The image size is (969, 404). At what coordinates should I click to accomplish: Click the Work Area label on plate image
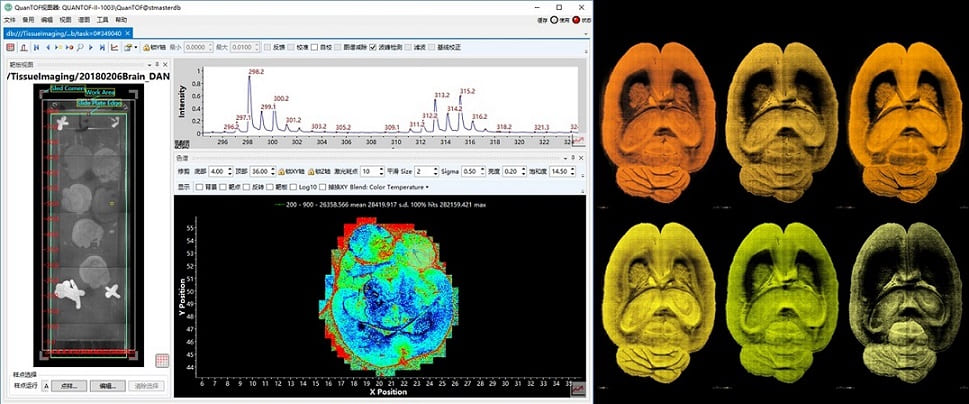(x=99, y=93)
